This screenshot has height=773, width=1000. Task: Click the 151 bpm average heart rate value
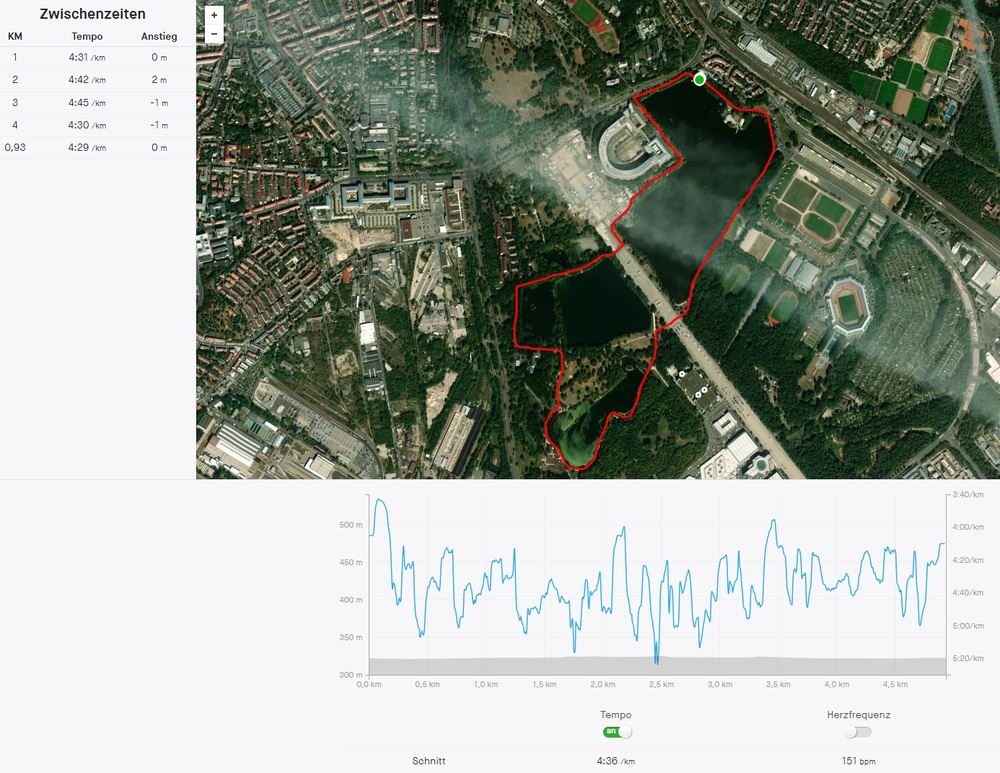[859, 761]
